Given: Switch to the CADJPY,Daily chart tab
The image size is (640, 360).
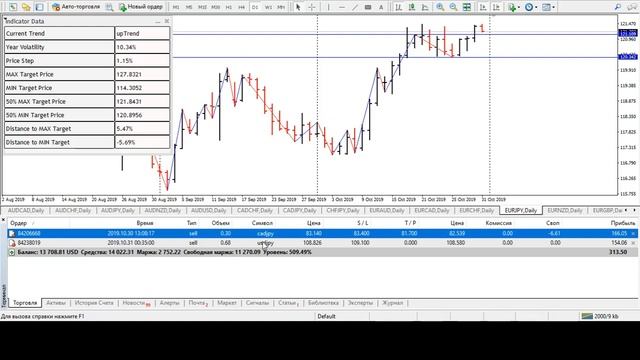Looking at the screenshot, I should [300, 210].
